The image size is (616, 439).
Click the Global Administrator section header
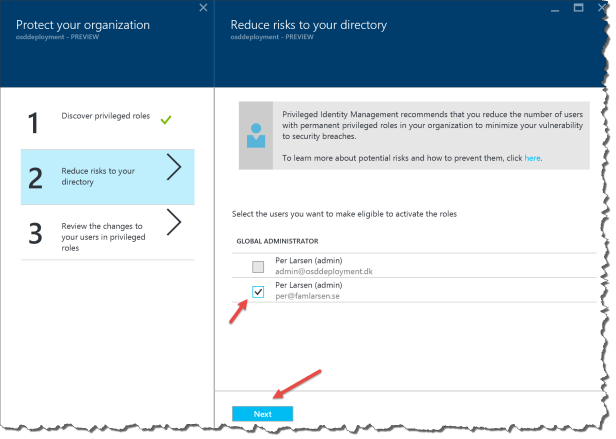point(278,241)
